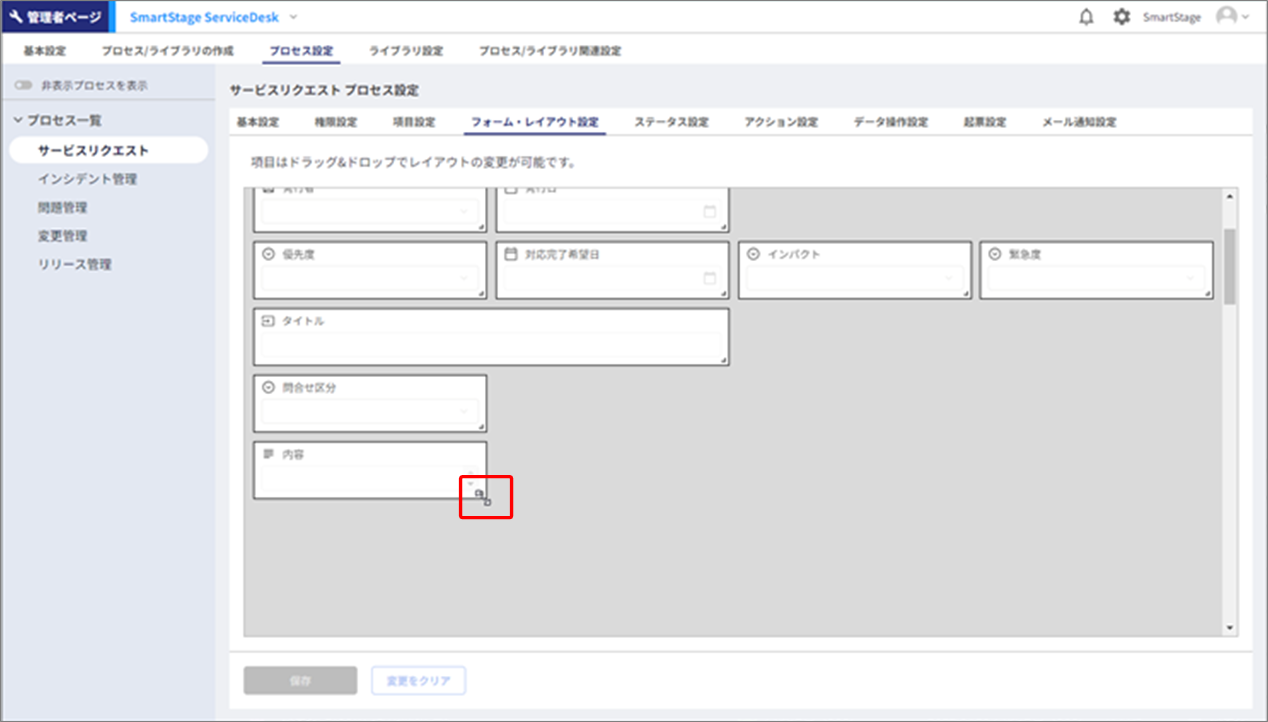Collapse the プロセス一覧 tree
Image resolution: width=1268 pixels, height=722 pixels.
tap(18, 120)
